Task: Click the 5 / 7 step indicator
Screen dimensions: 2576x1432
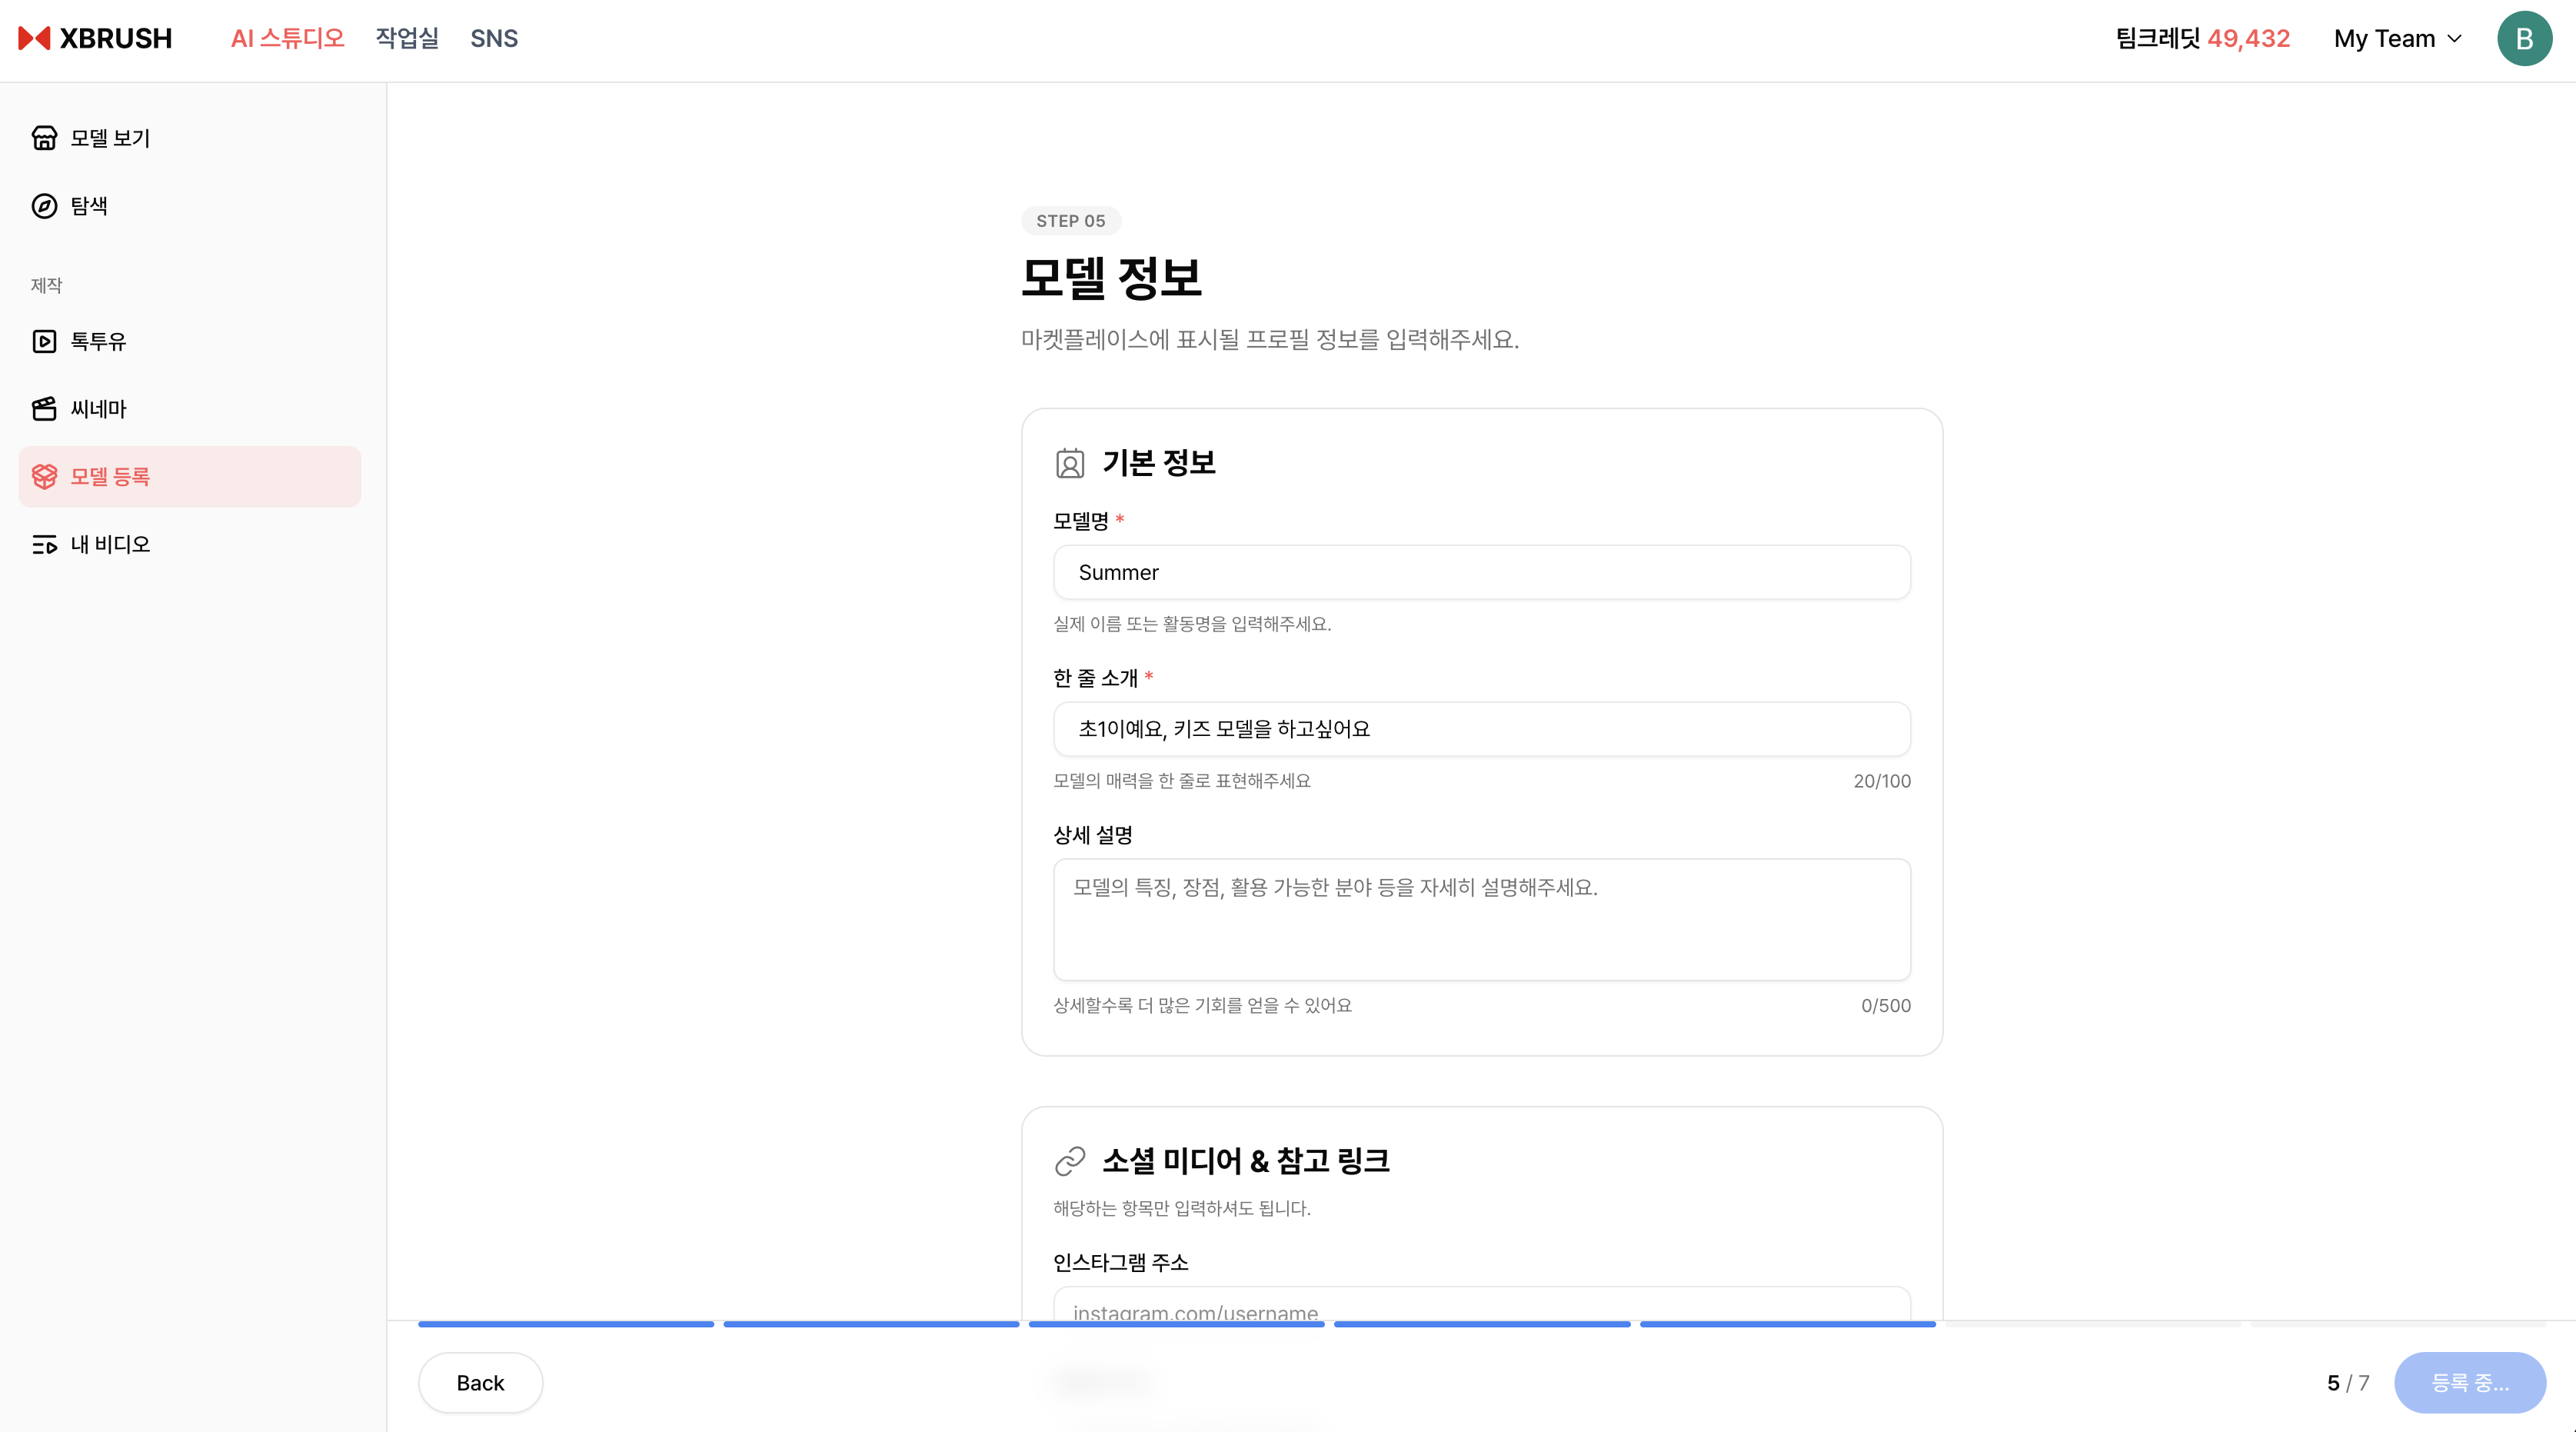Action: point(2348,1382)
